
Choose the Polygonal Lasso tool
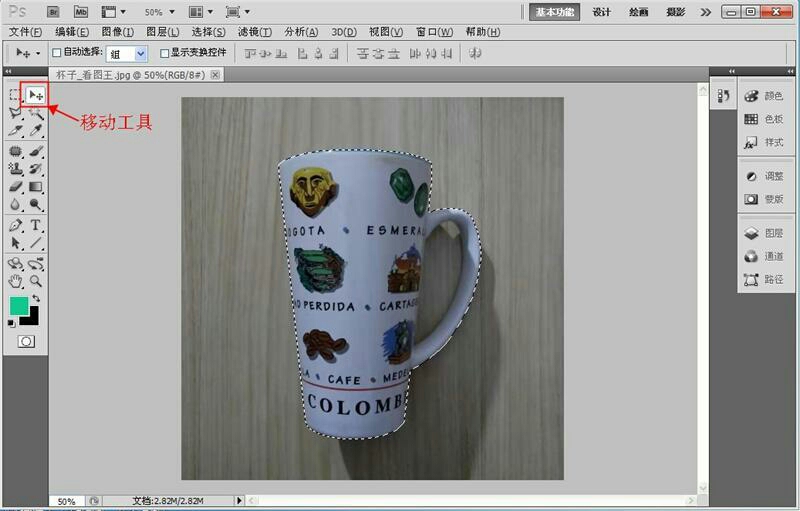[15, 113]
